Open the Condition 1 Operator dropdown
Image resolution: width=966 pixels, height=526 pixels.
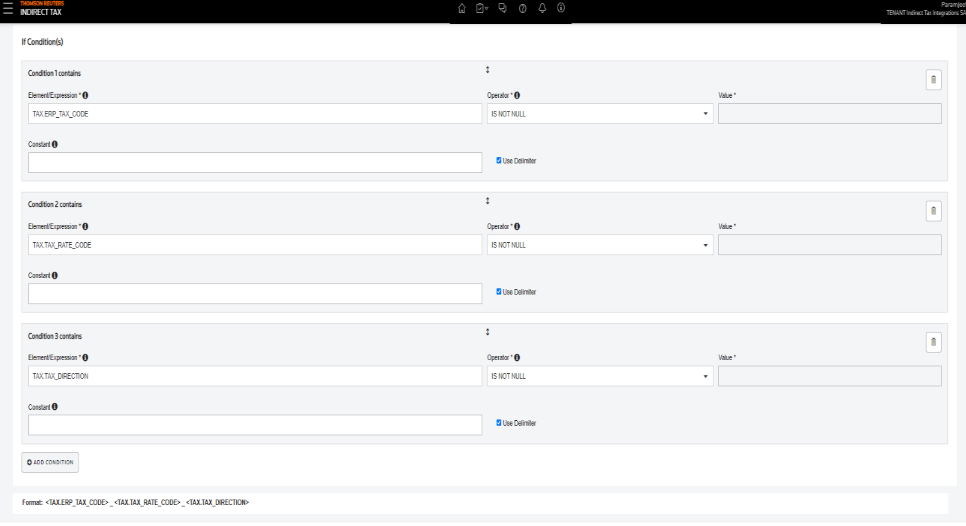point(599,114)
